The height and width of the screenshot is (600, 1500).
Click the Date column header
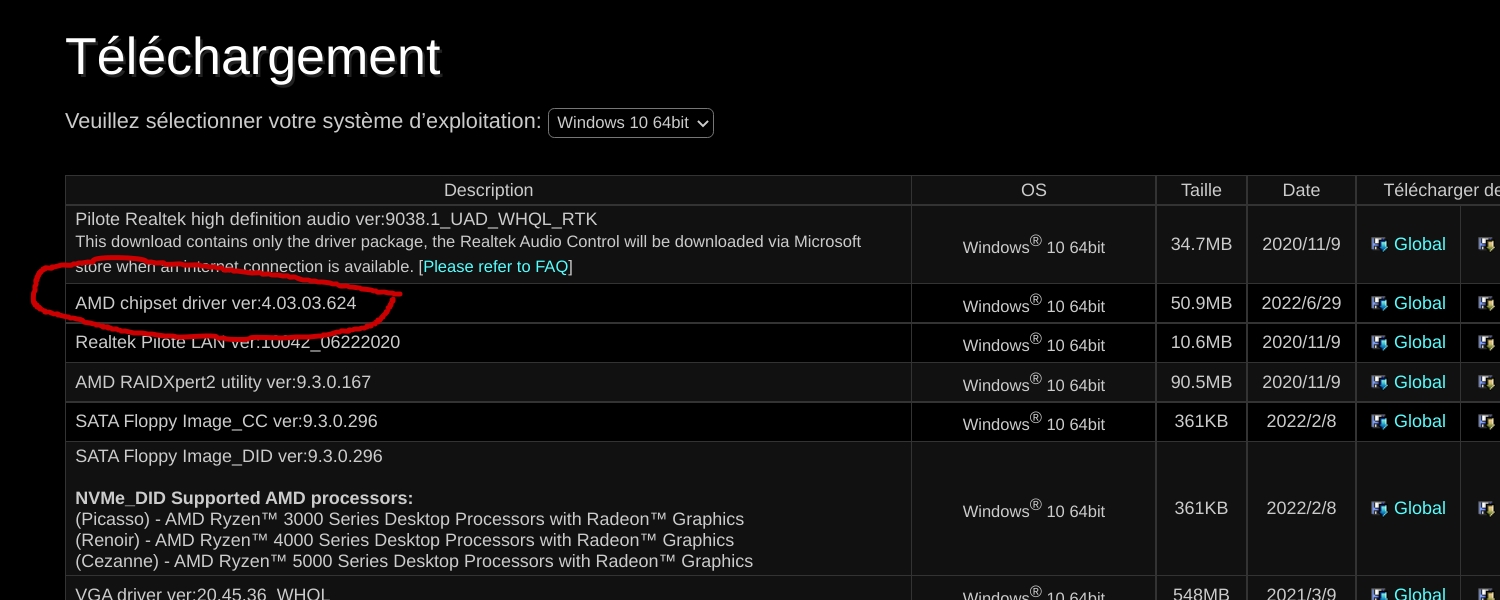[x=1301, y=190]
